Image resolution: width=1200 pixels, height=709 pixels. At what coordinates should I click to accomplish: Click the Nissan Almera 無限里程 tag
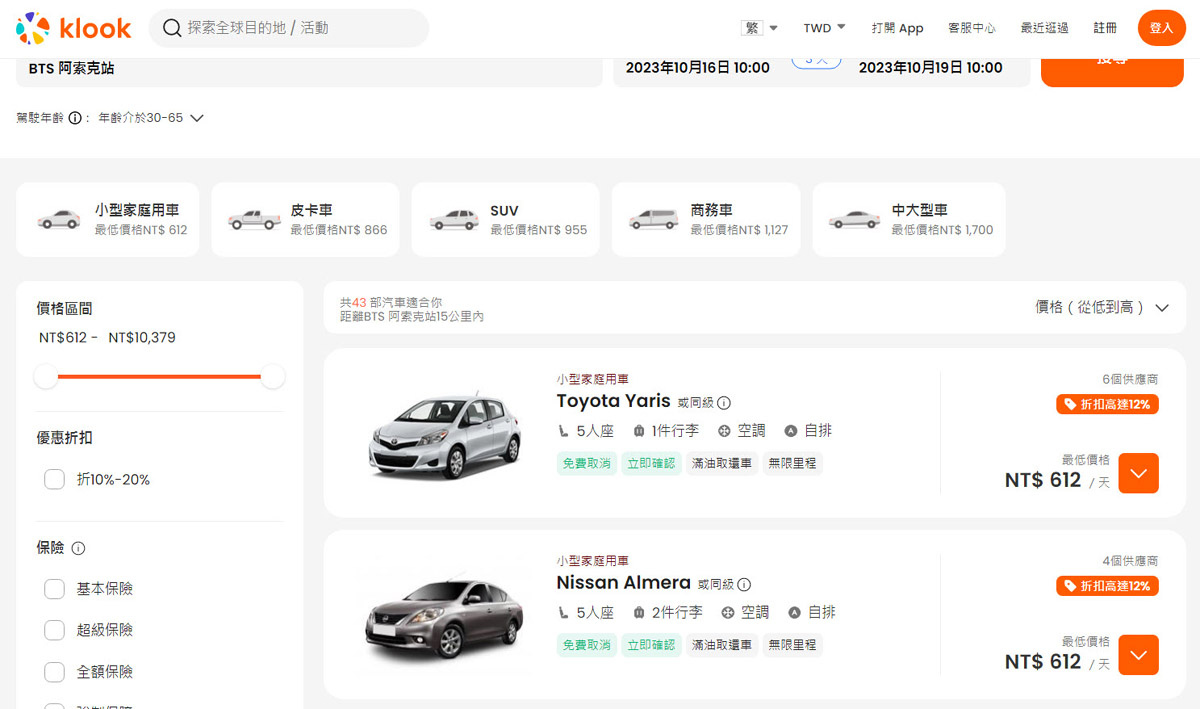793,645
